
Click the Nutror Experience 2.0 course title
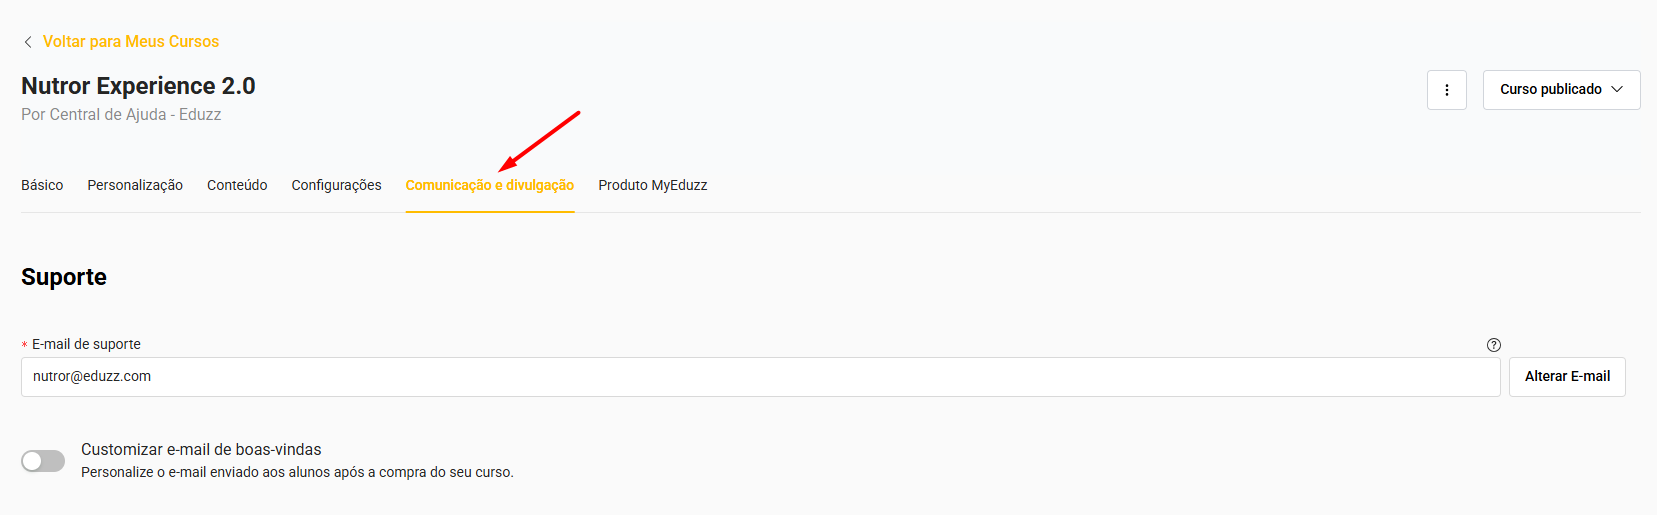click(138, 86)
